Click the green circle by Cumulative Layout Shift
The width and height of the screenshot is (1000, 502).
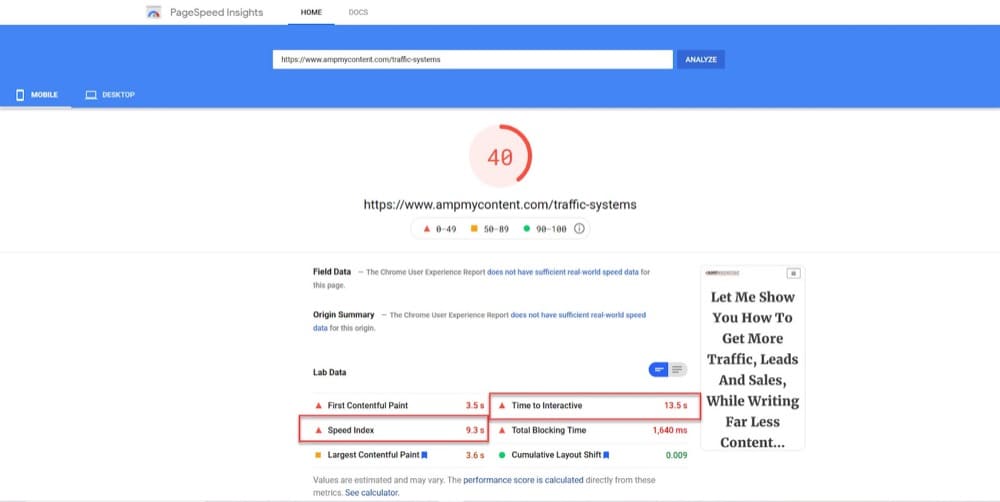click(502, 455)
